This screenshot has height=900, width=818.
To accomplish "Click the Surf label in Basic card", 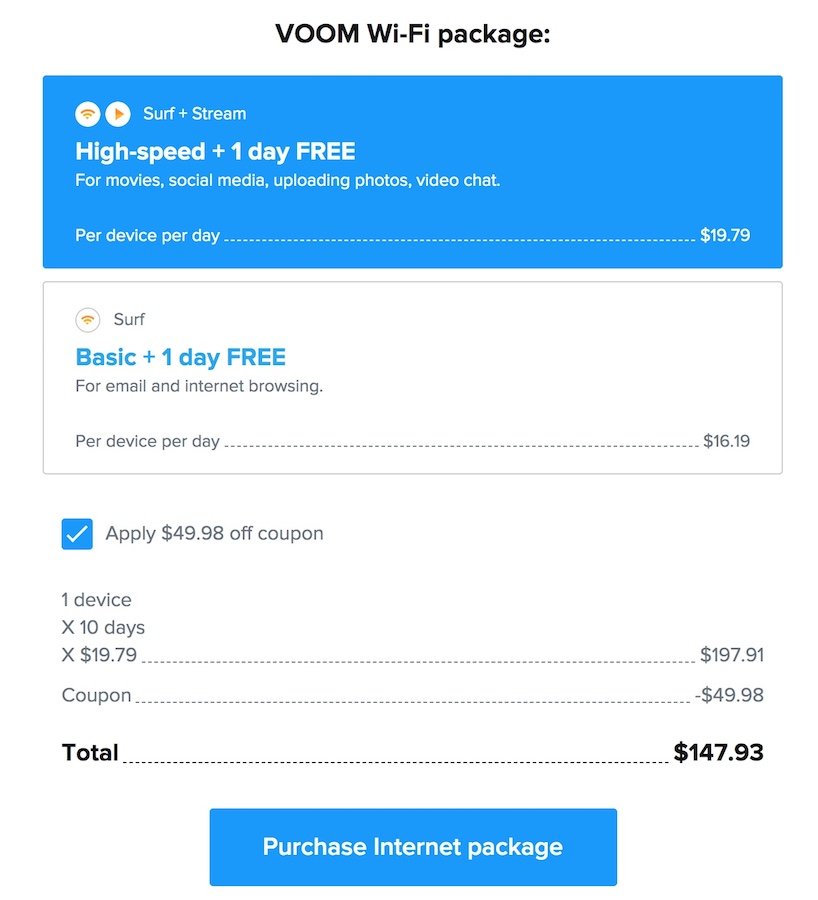I will tap(129, 319).
